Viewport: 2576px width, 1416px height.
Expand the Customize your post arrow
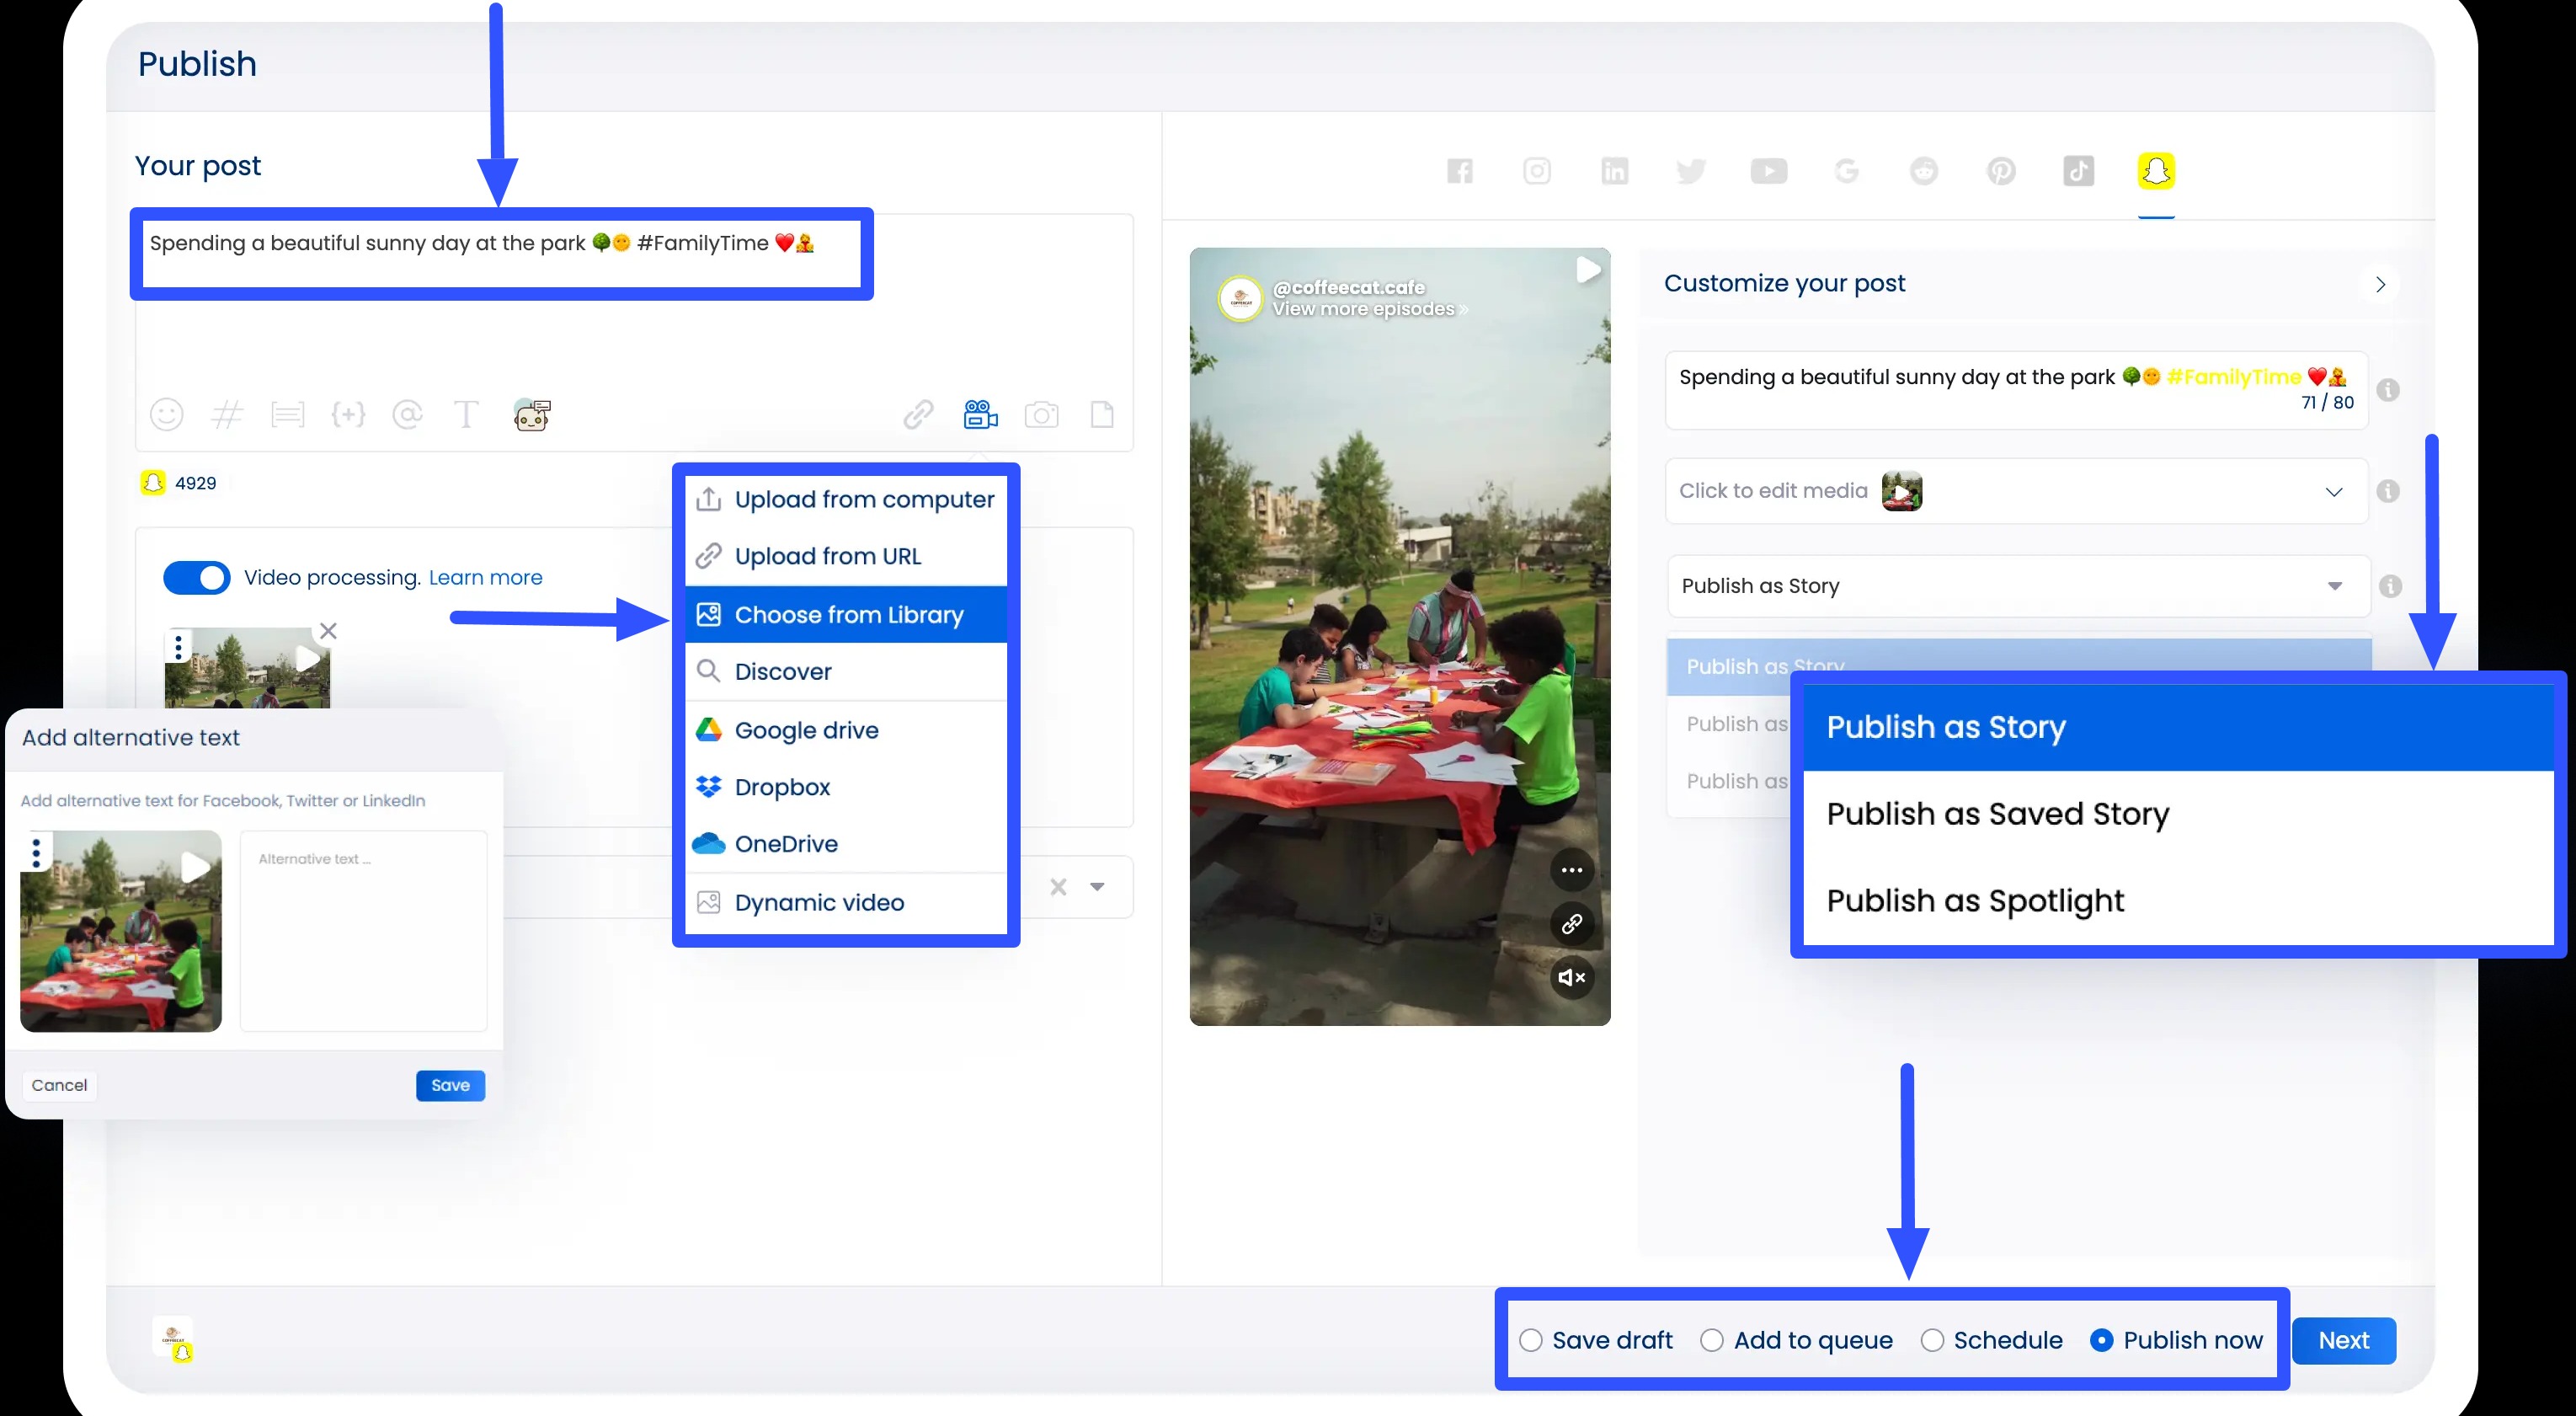pos(2381,285)
